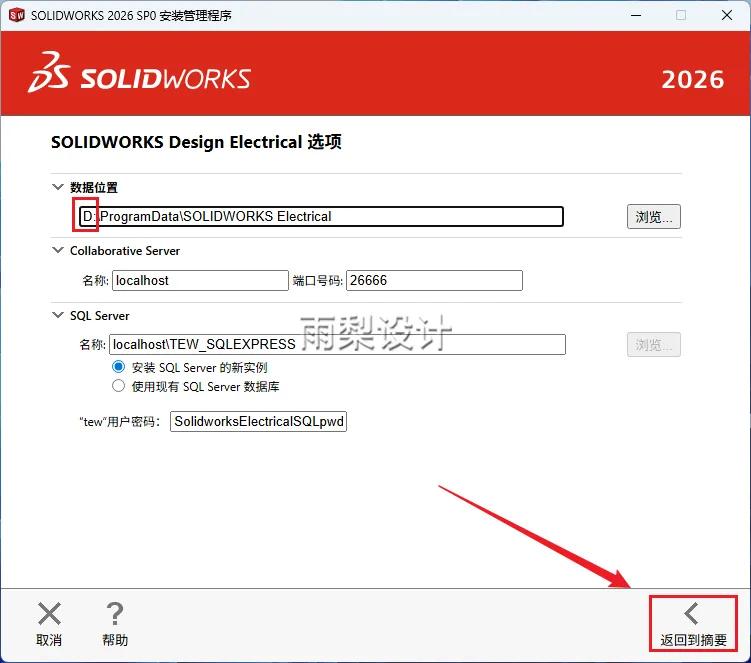The width and height of the screenshot is (751, 663).
Task: Click the tew user password field
Action: coord(259,421)
